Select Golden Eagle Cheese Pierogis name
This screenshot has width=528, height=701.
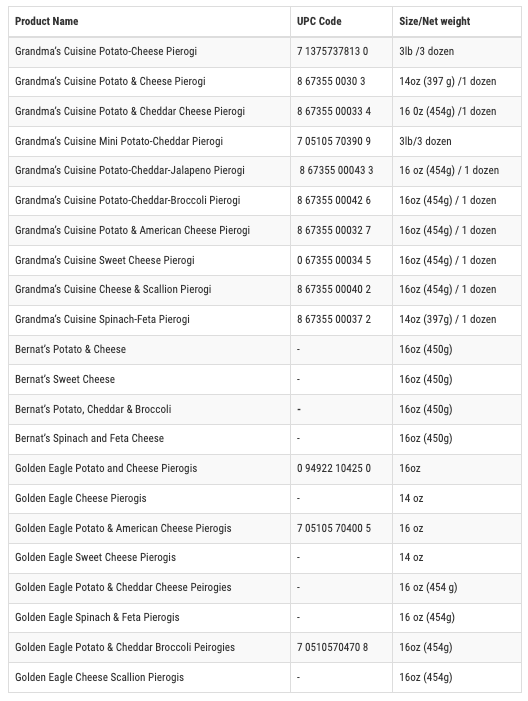(x=81, y=498)
